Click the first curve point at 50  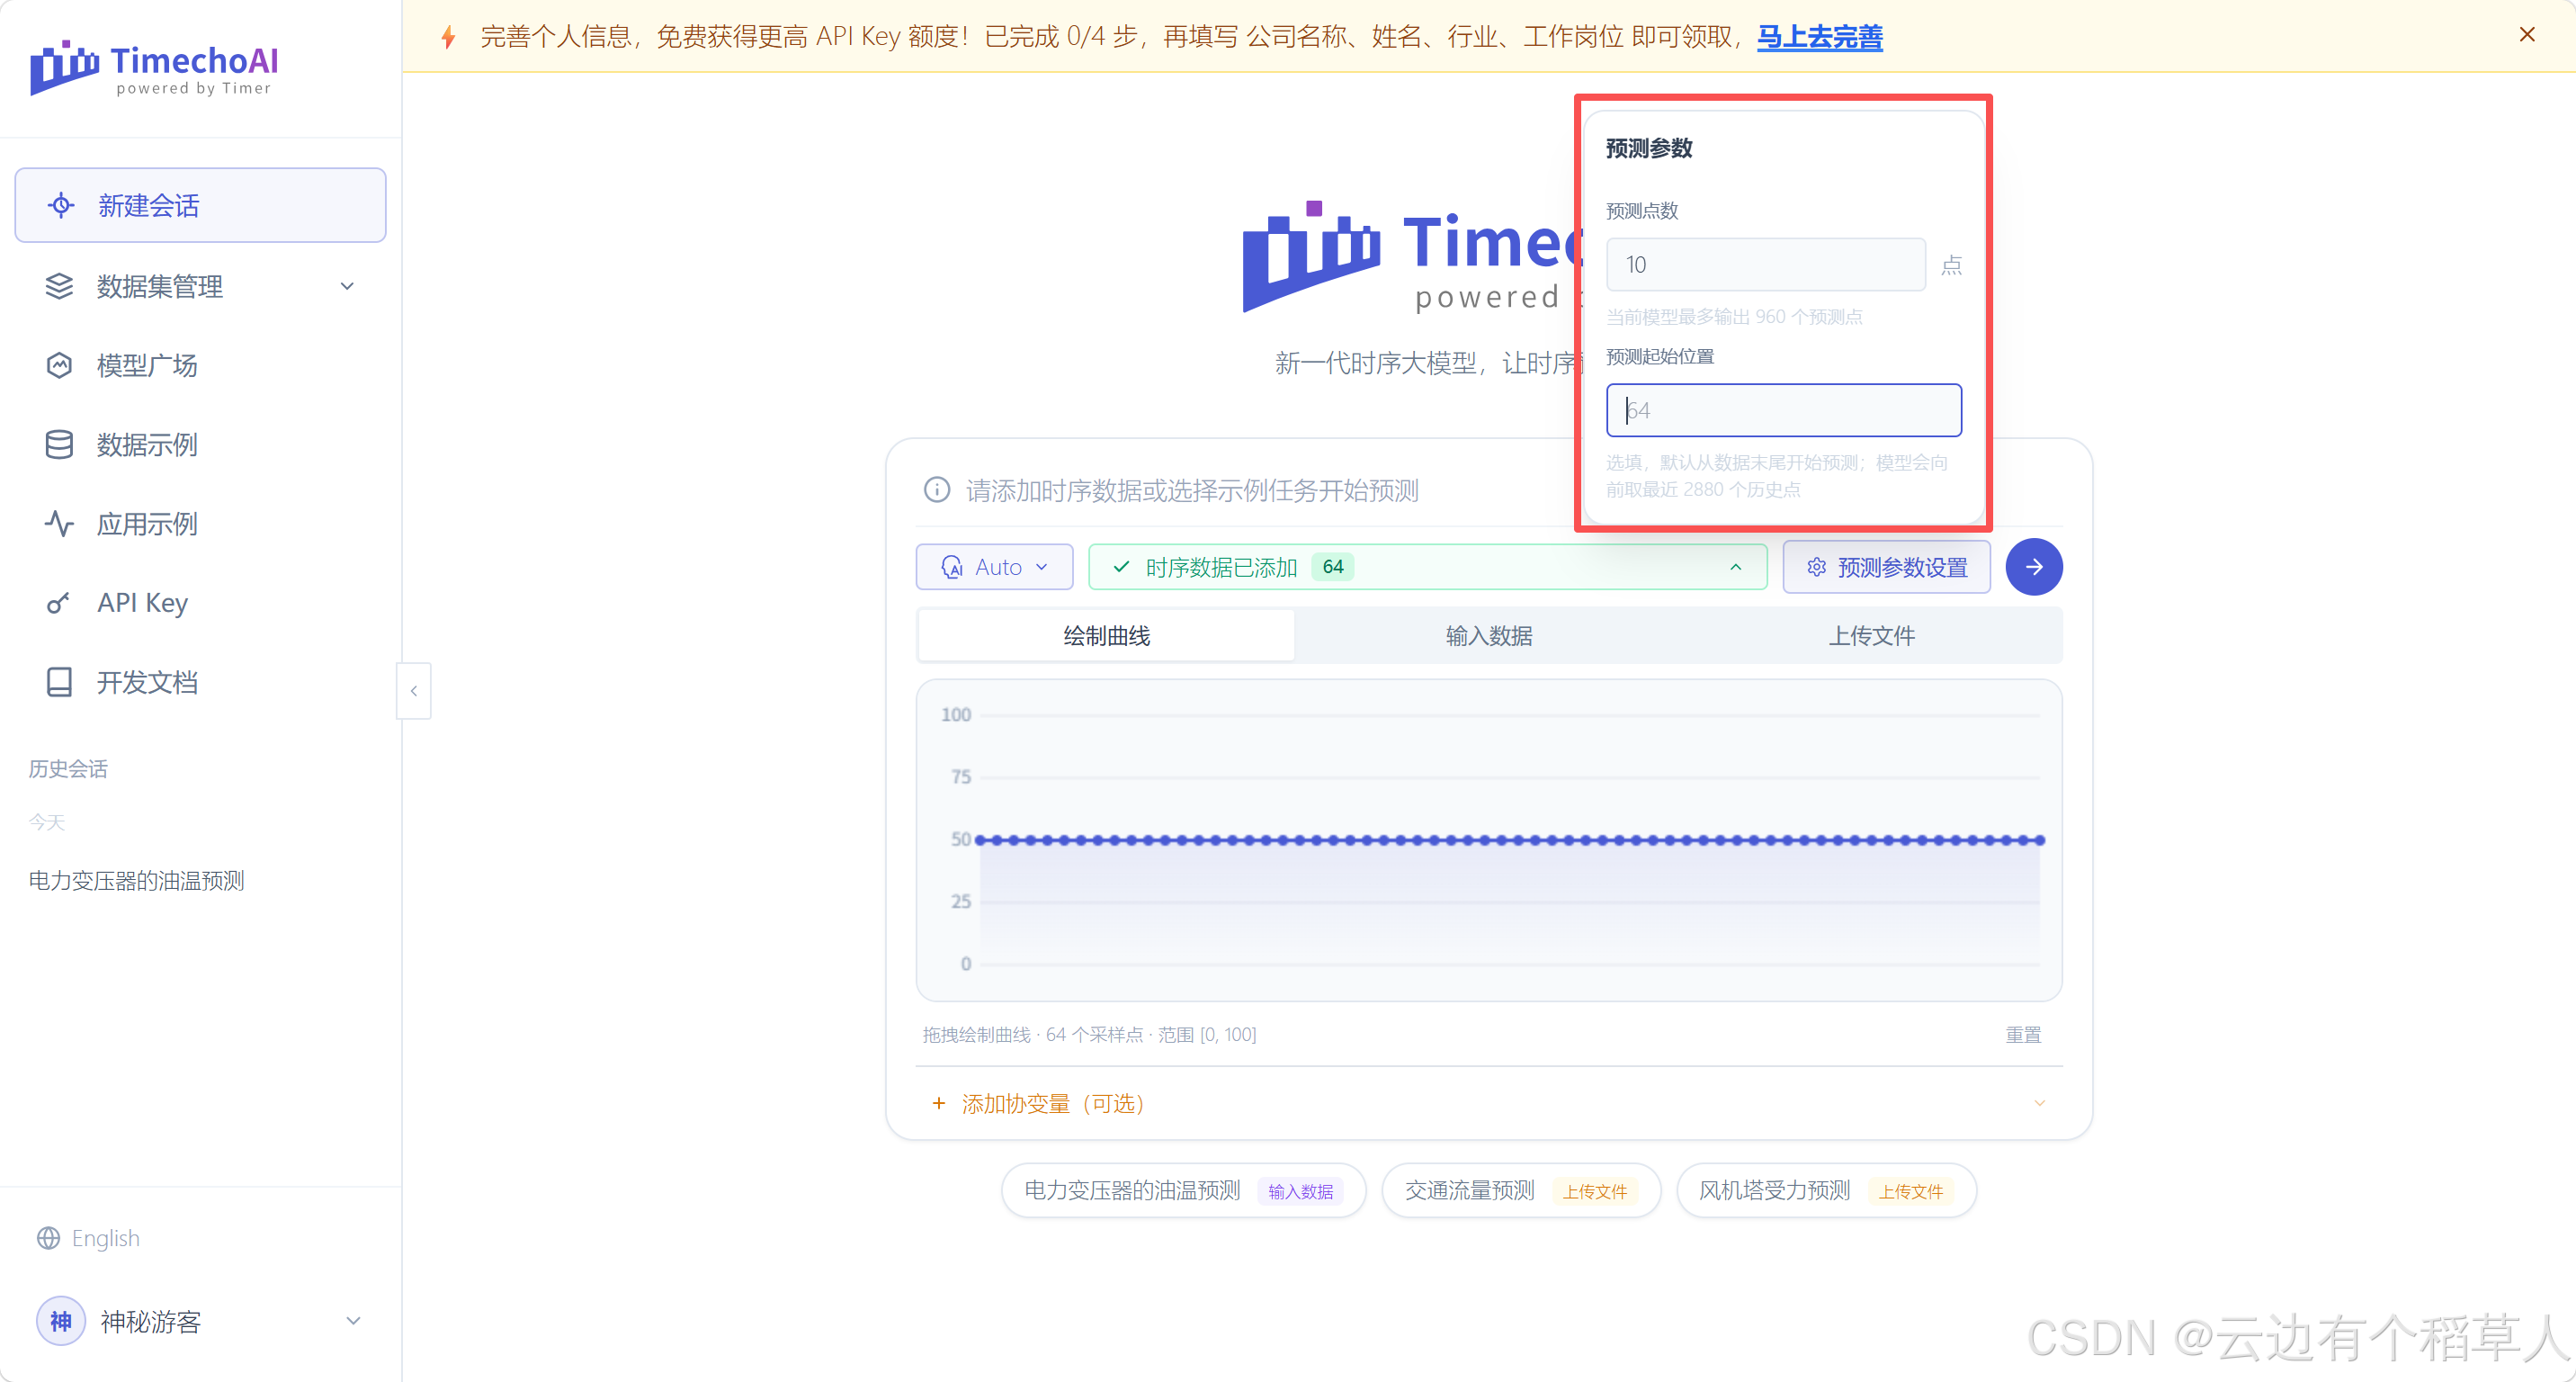pos(981,840)
